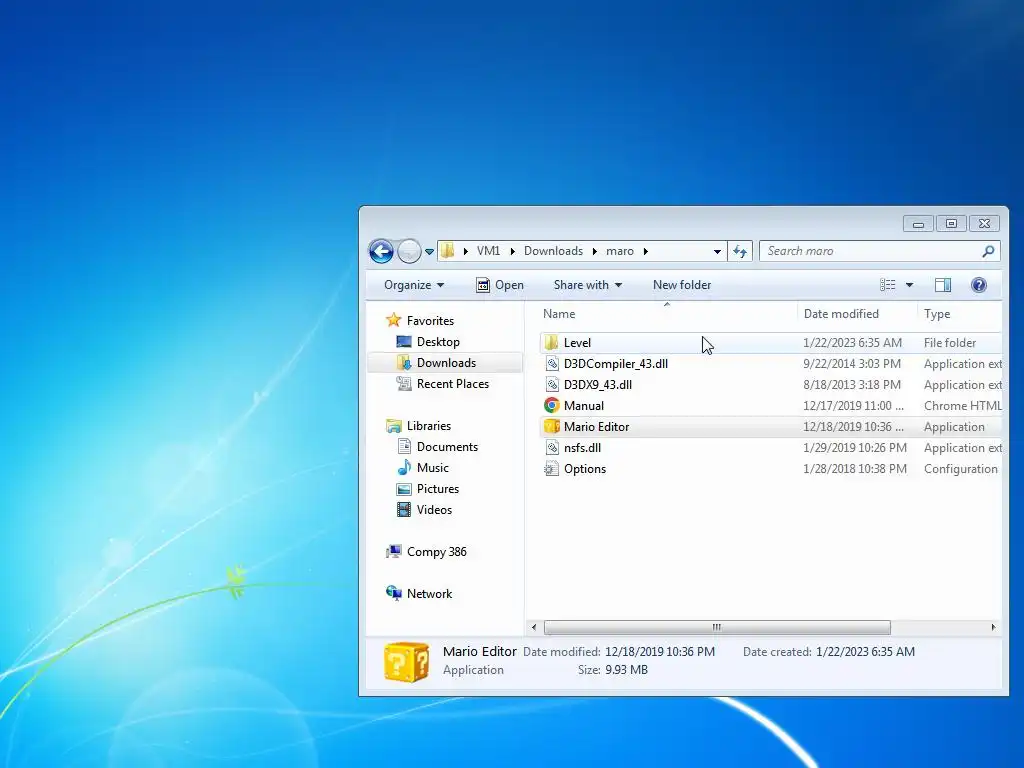Open the view options dropdown arrow
The width and height of the screenshot is (1024, 768).
(x=909, y=285)
